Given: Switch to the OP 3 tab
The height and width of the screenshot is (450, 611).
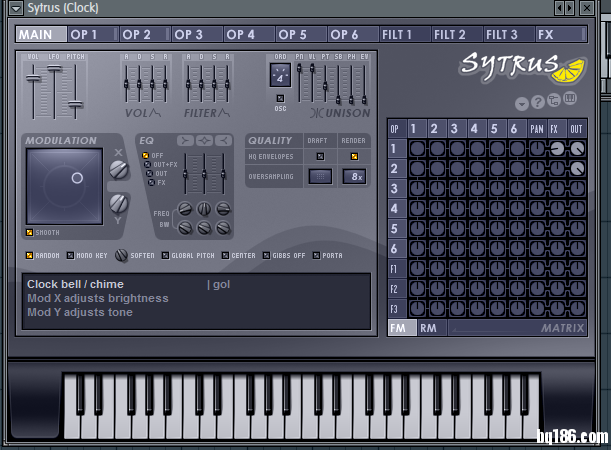Looking at the screenshot, I should click(188, 35).
